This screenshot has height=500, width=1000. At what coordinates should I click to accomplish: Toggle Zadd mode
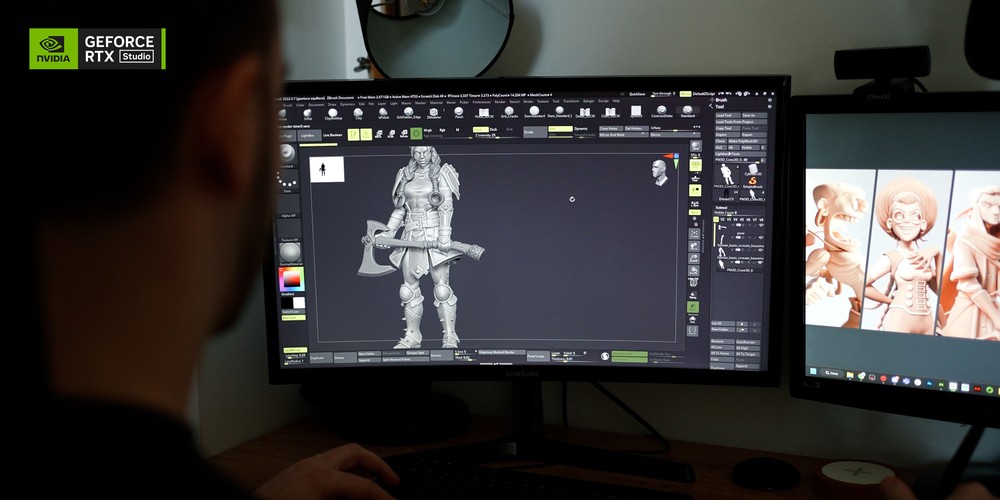[481, 129]
